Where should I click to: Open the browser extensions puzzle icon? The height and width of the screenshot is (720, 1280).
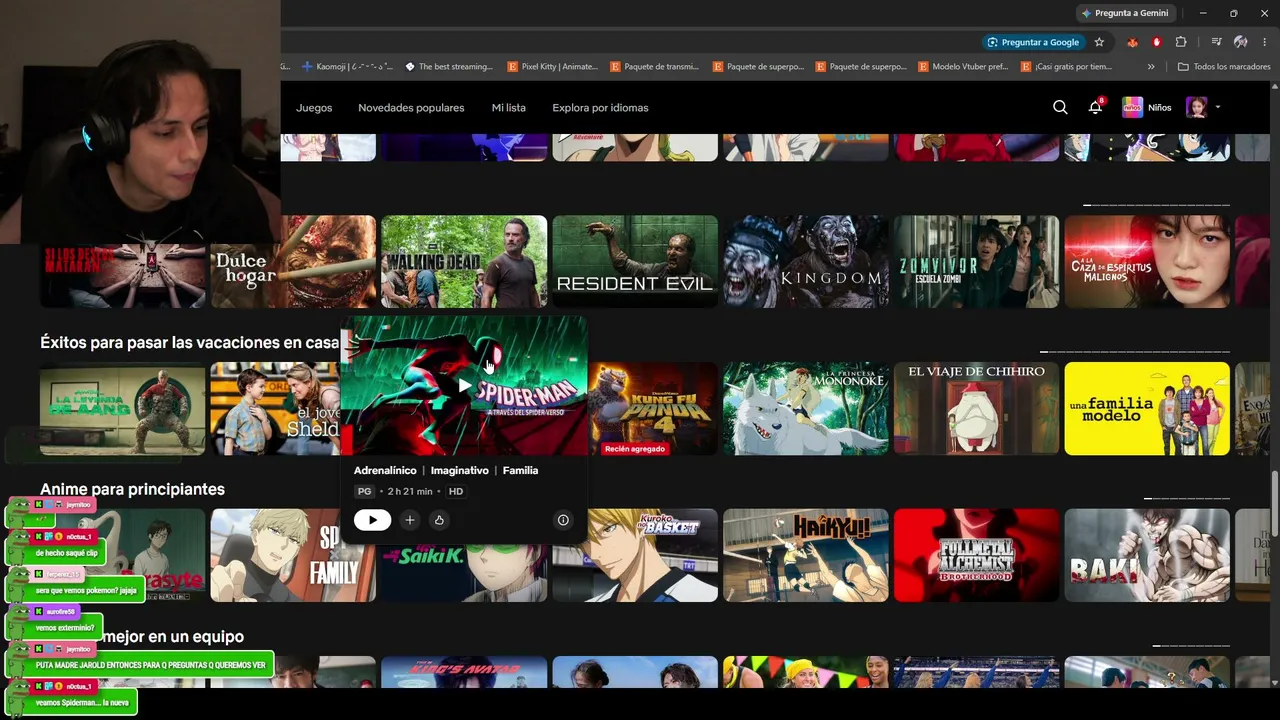click(x=1181, y=42)
